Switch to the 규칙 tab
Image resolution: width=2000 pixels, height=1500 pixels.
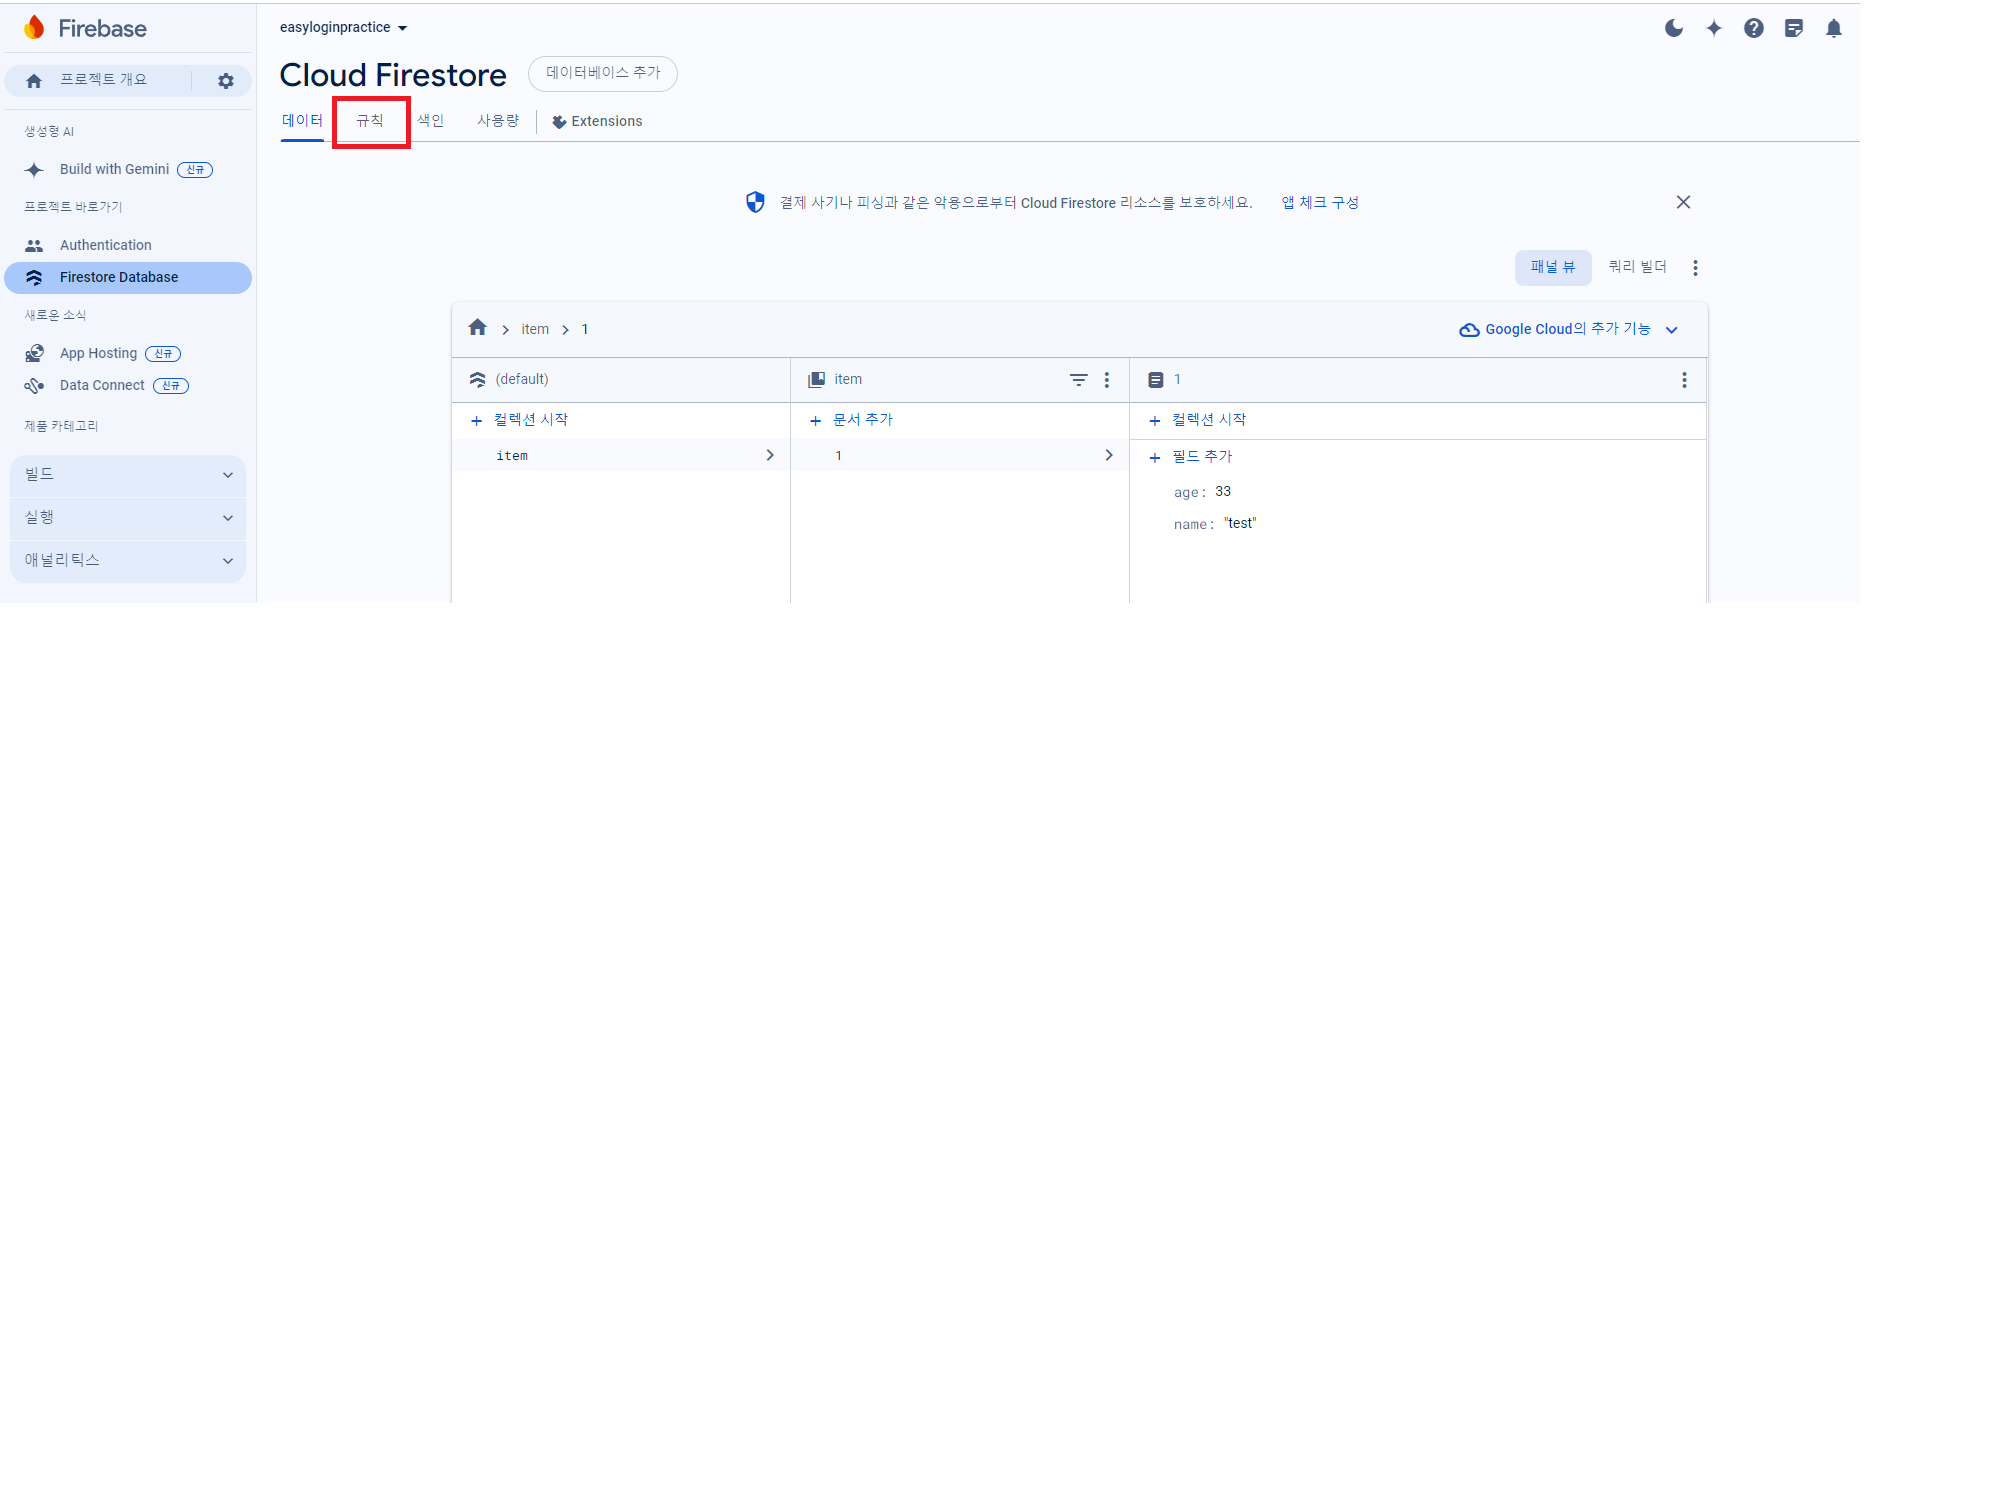point(370,121)
